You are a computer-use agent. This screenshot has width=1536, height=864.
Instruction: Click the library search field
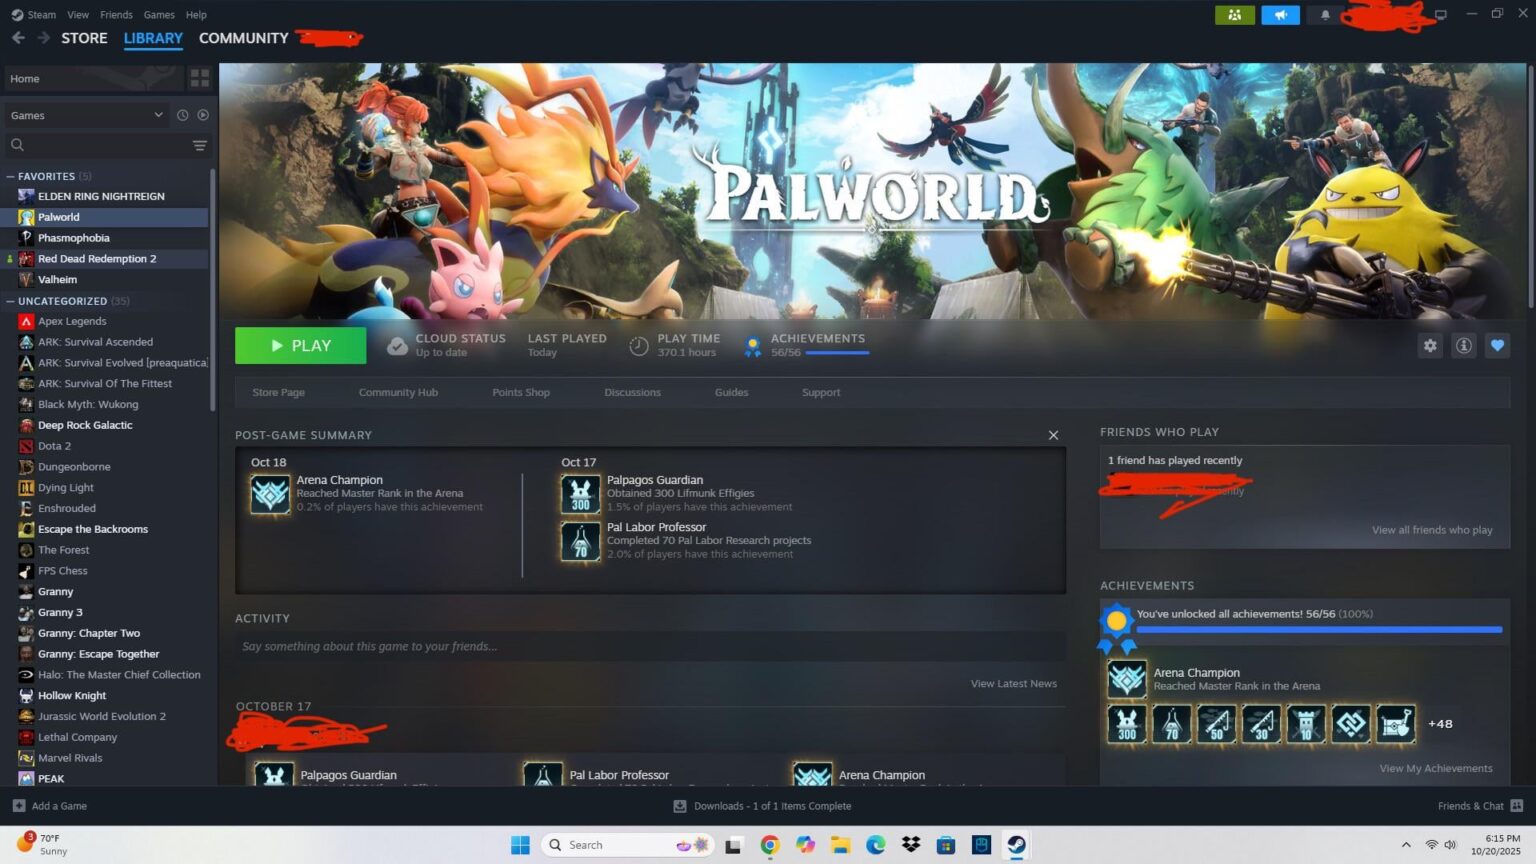pos(96,145)
